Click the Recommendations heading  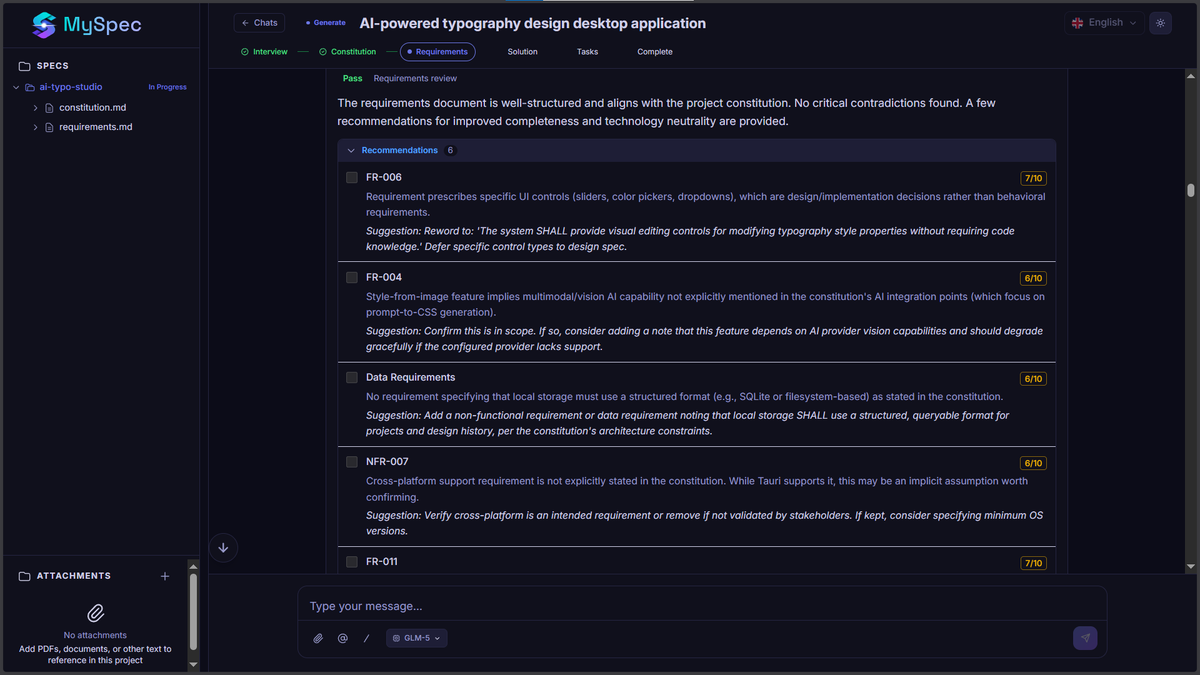coord(400,150)
